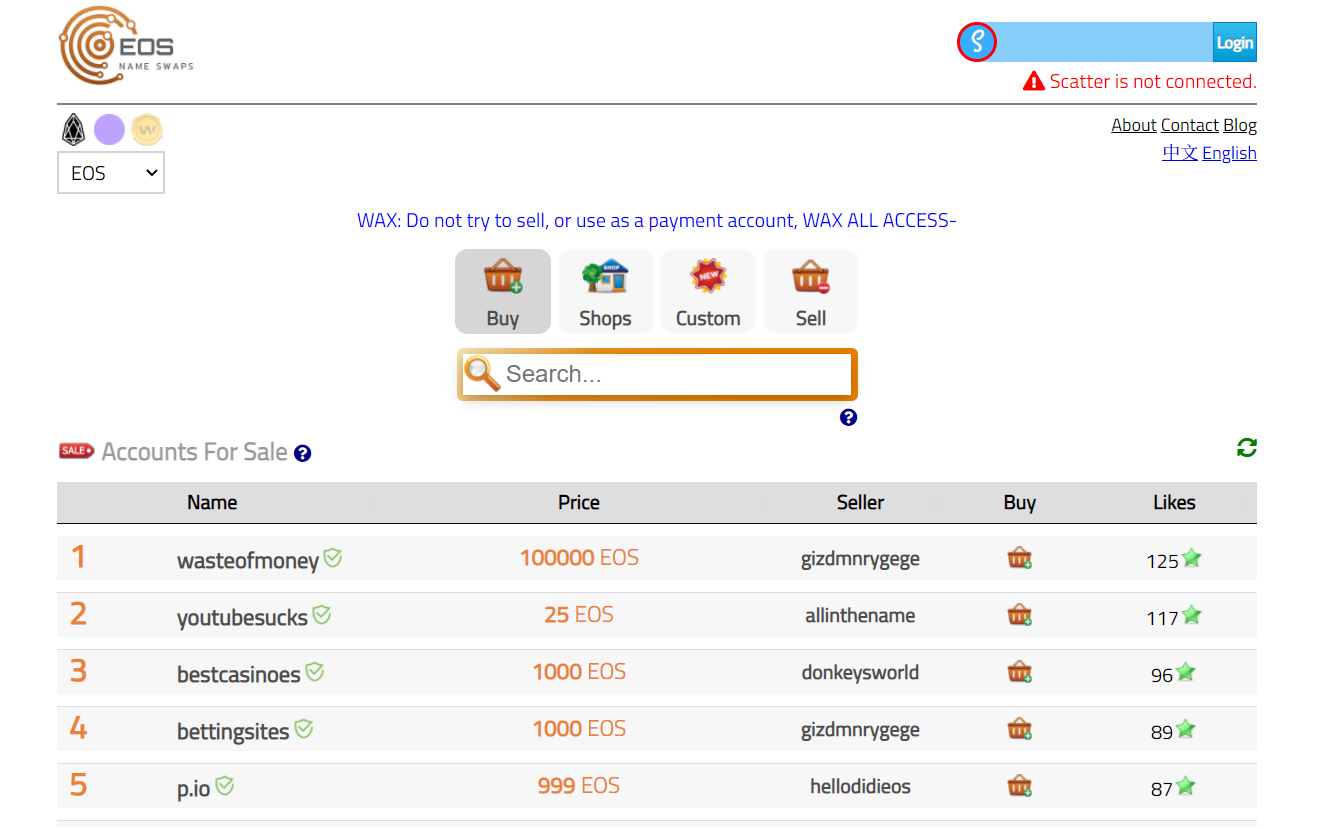Click basket icon for p.io account

point(1019,786)
